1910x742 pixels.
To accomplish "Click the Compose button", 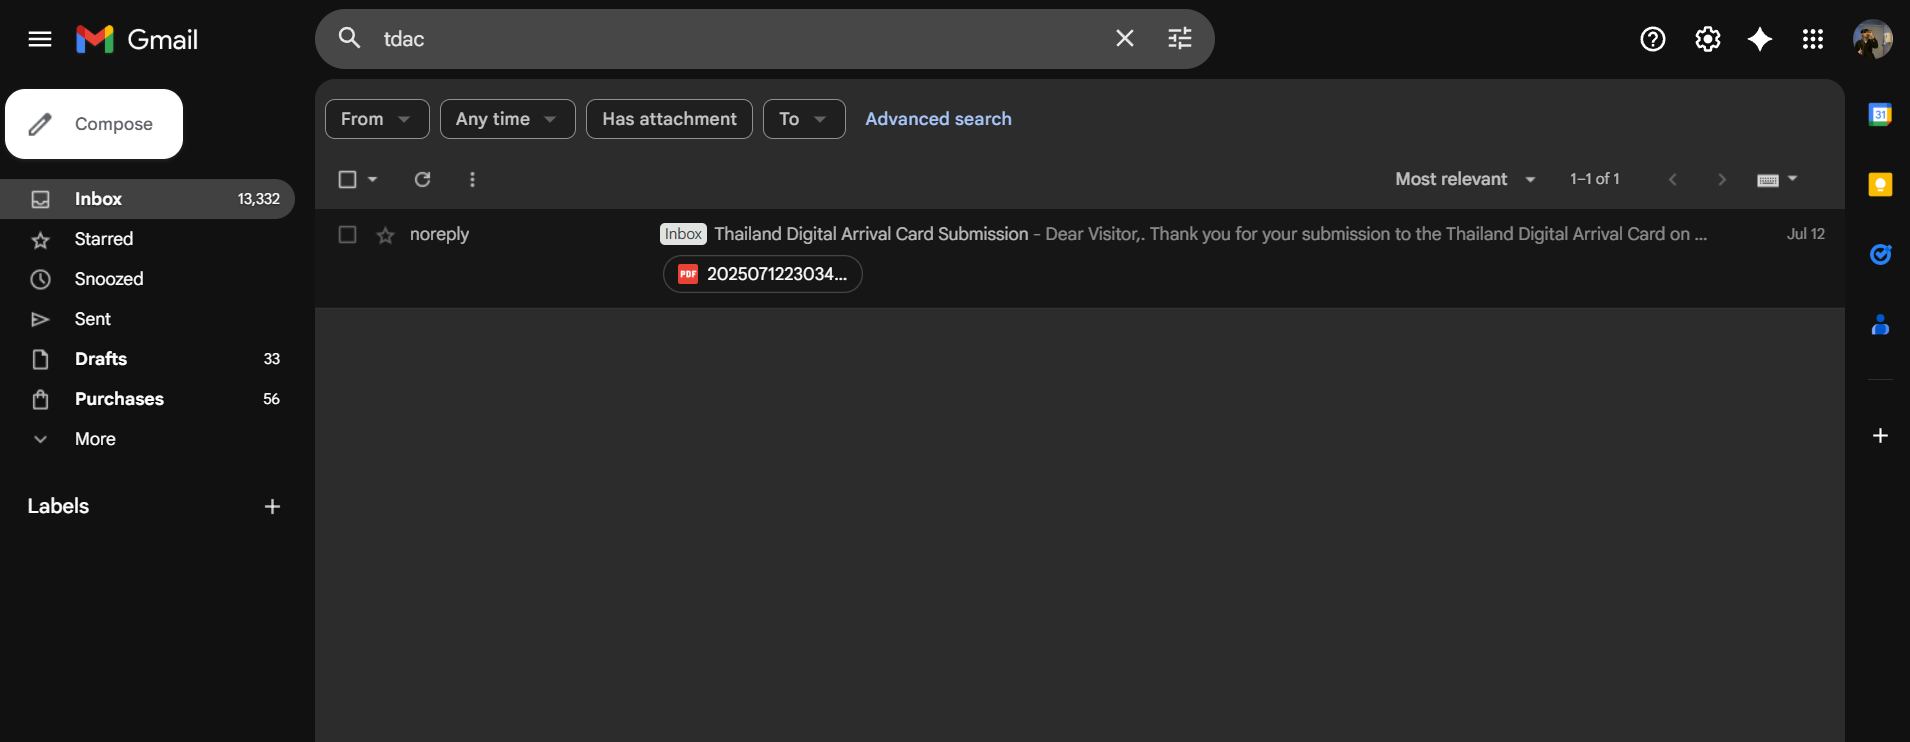I will (x=94, y=124).
